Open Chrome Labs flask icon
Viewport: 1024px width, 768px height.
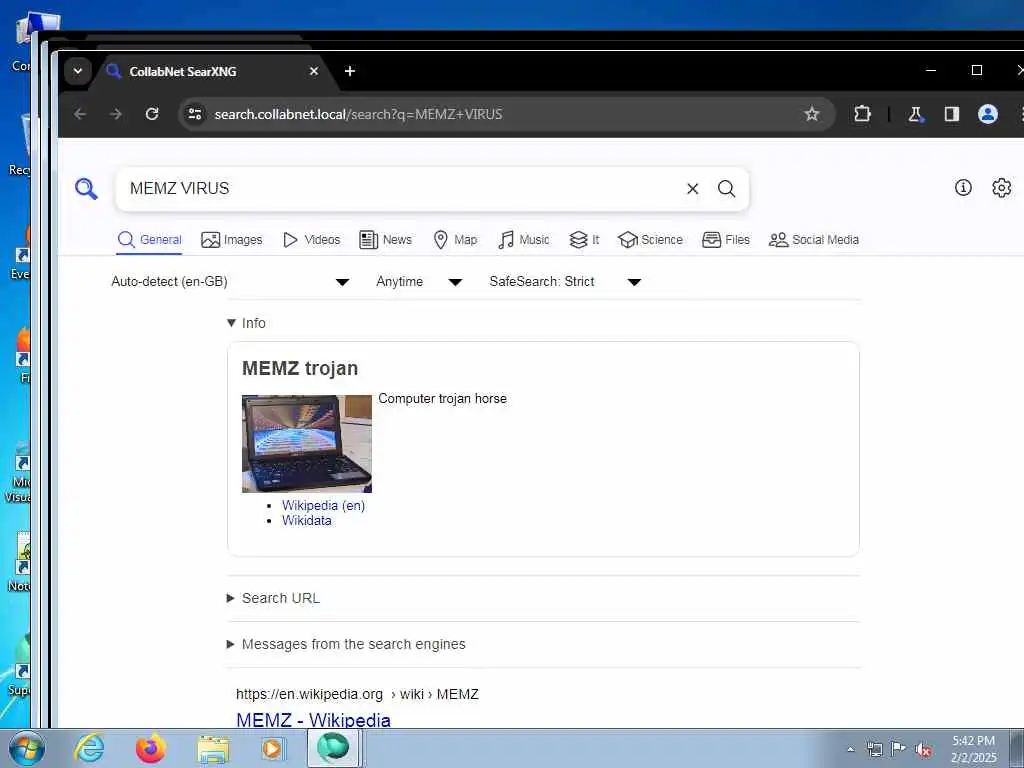tap(916, 114)
